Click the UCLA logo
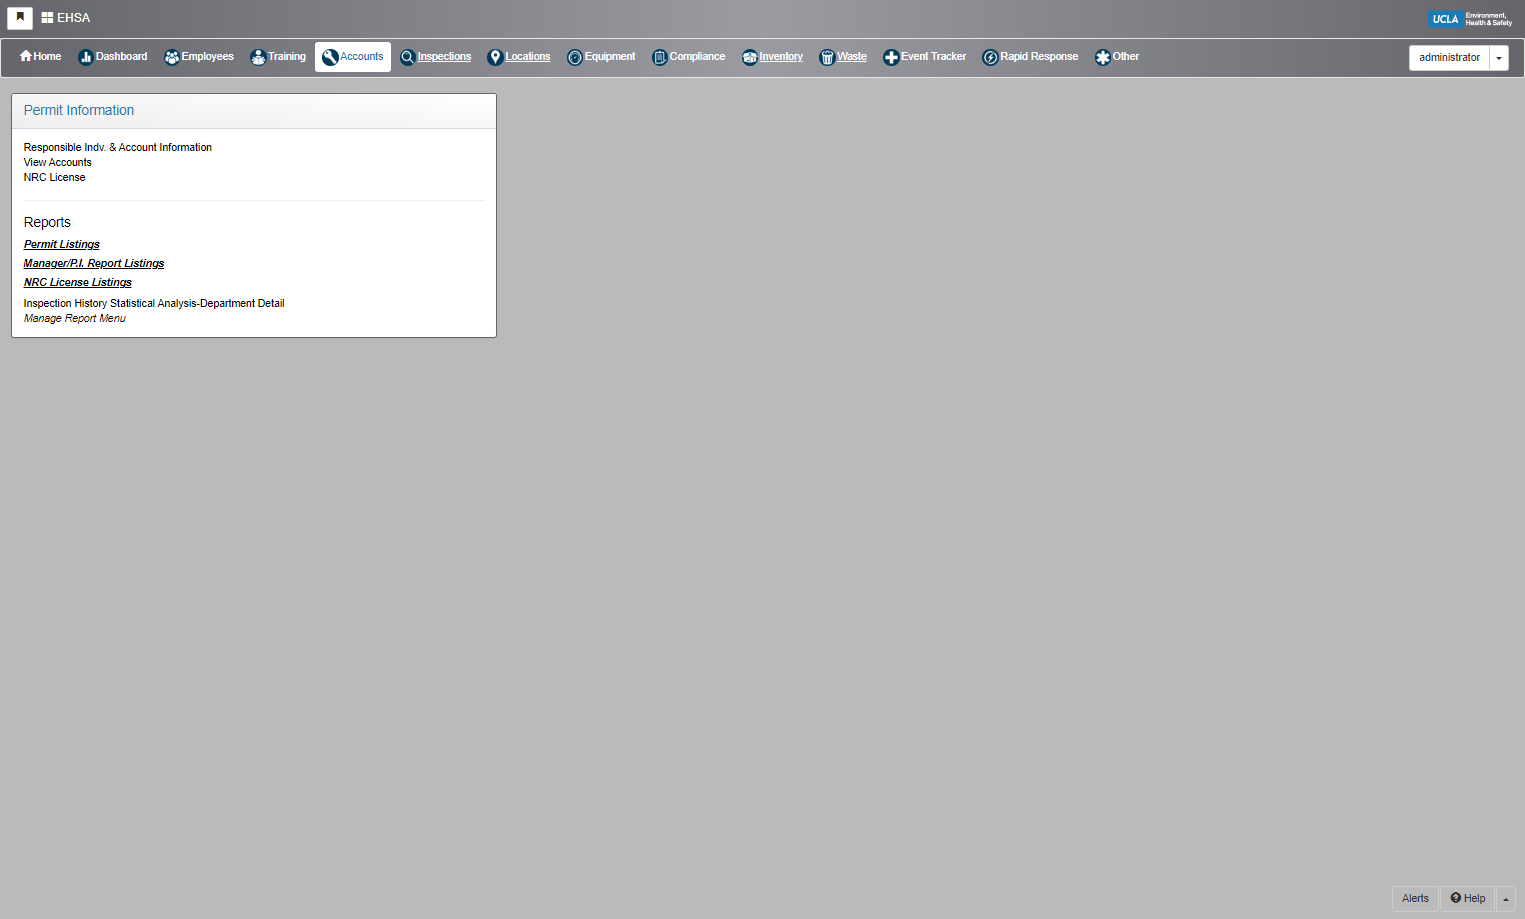The height and width of the screenshot is (919, 1525). pyautogui.click(x=1470, y=18)
